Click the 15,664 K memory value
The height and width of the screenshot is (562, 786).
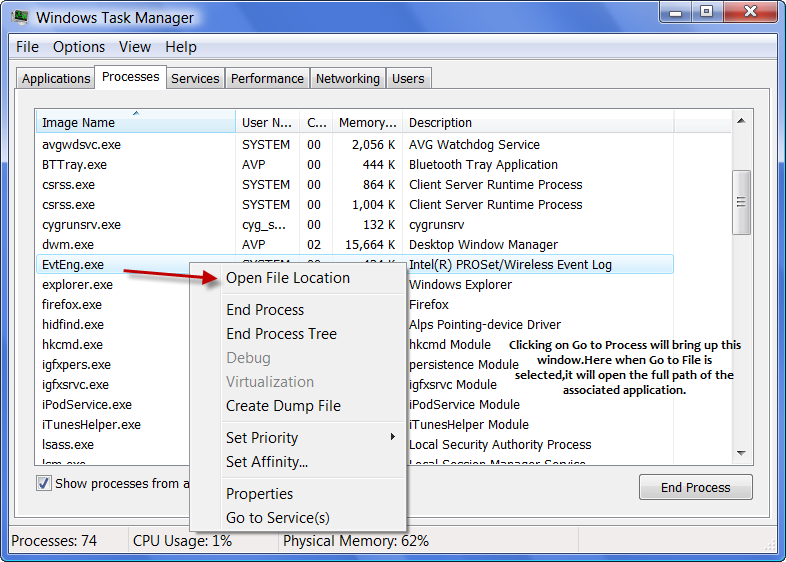pos(370,245)
